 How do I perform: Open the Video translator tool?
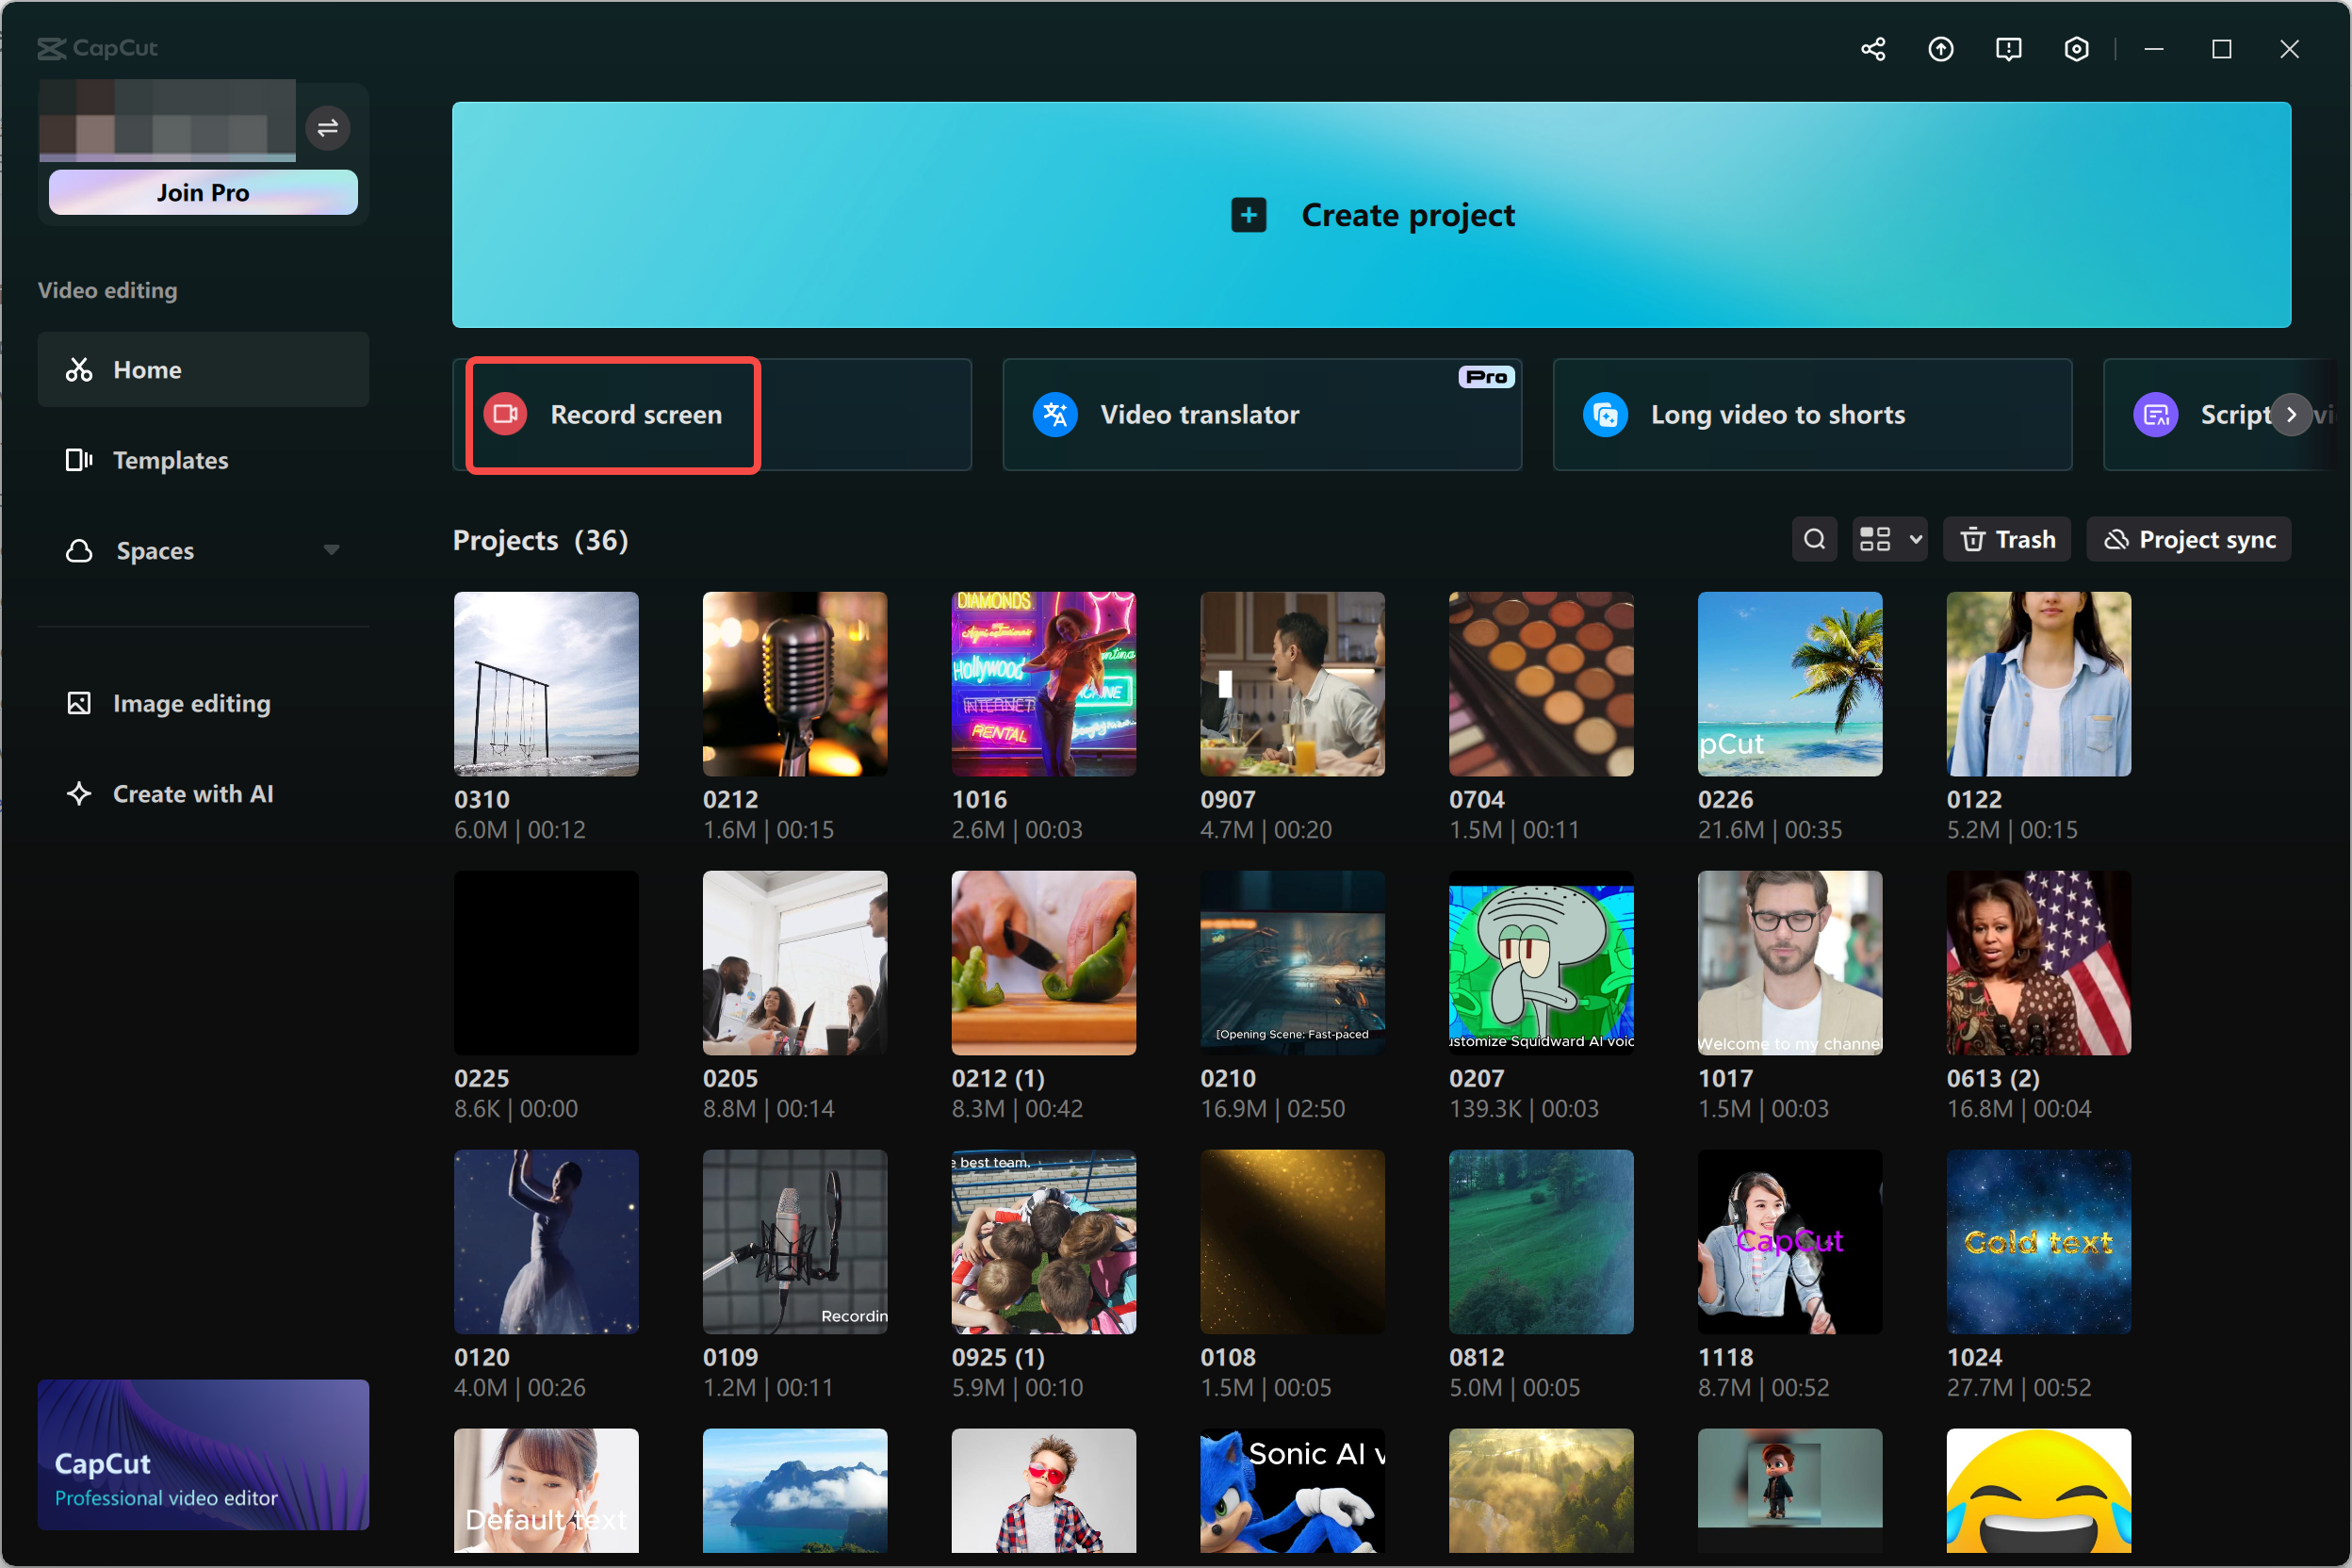(x=1055, y=414)
